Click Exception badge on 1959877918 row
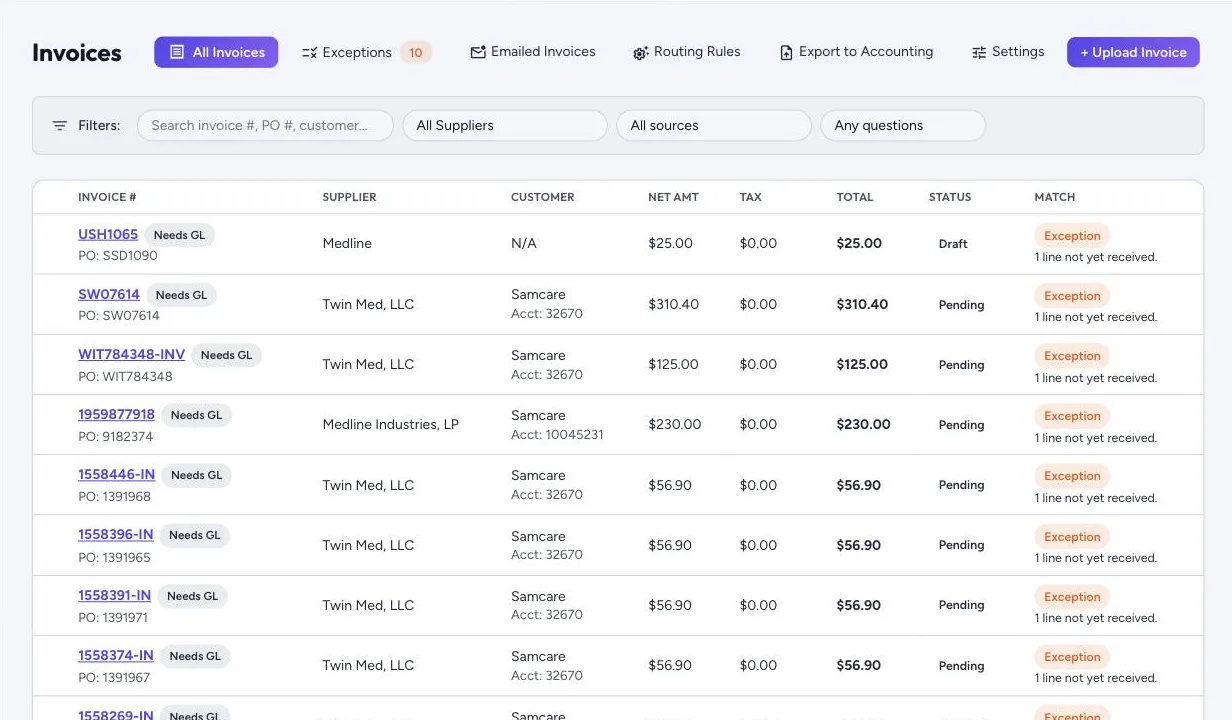The image size is (1232, 720). pos(1072,416)
